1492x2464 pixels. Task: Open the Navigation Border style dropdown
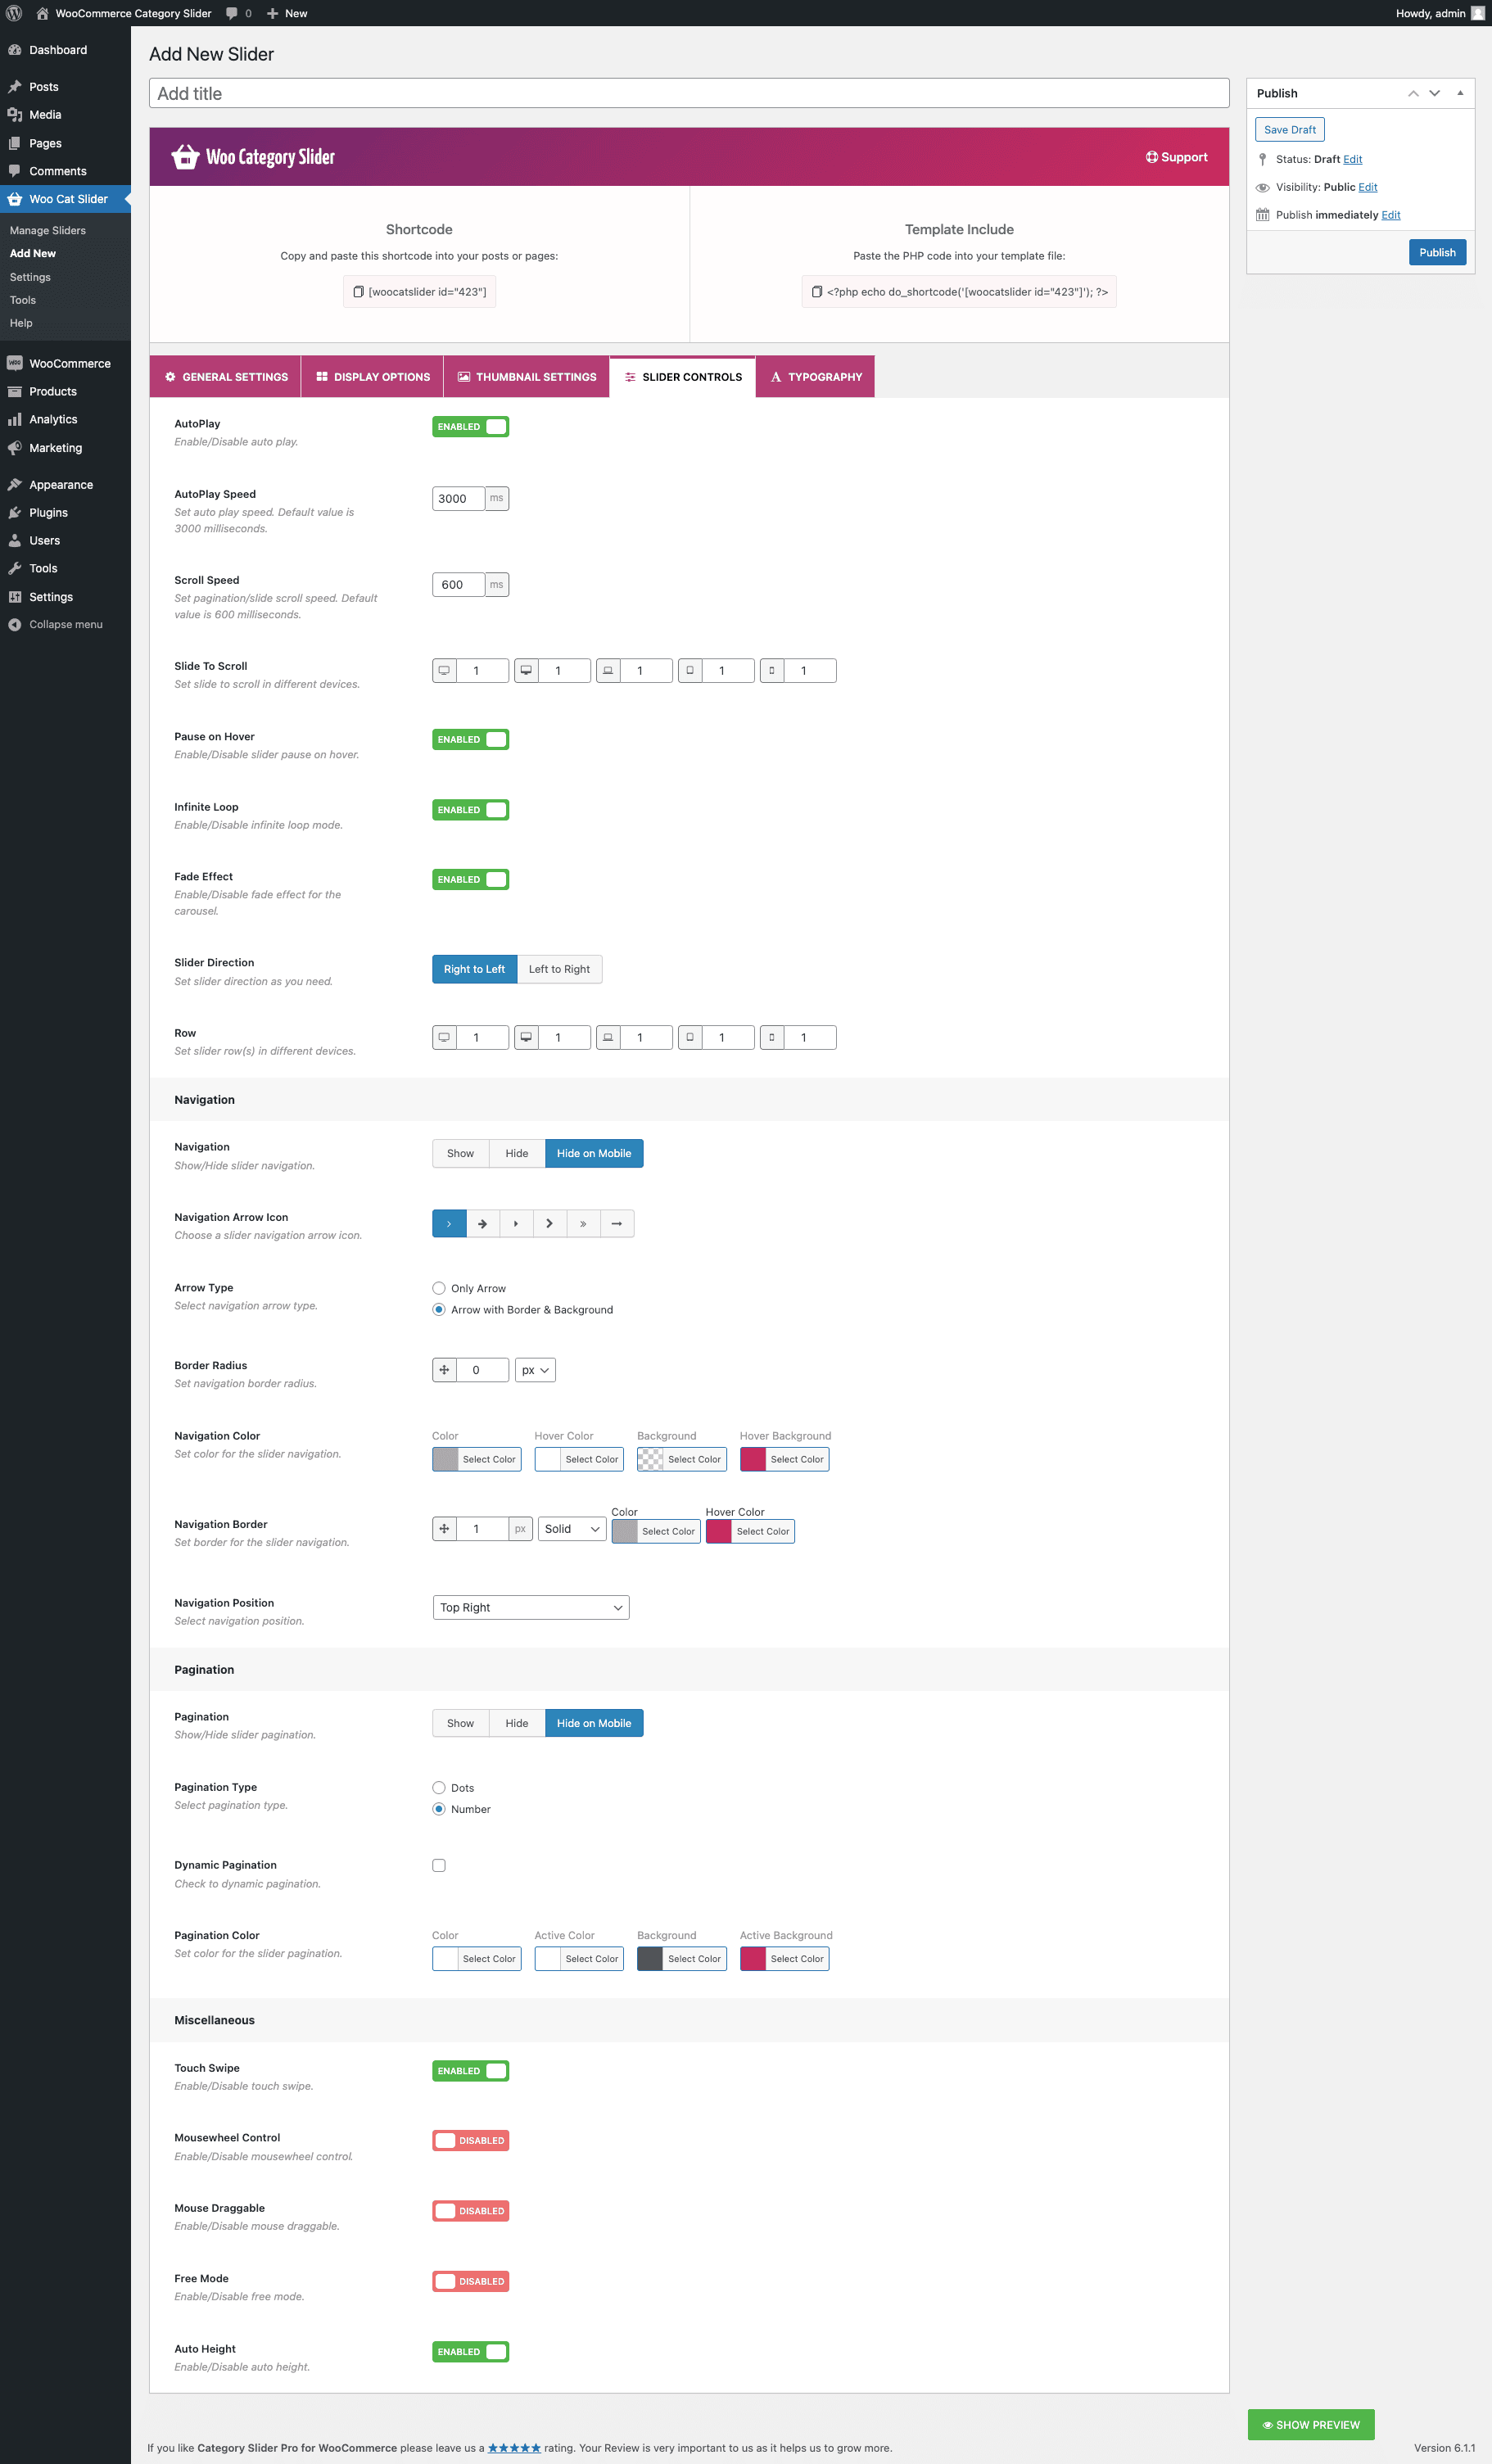click(x=571, y=1529)
